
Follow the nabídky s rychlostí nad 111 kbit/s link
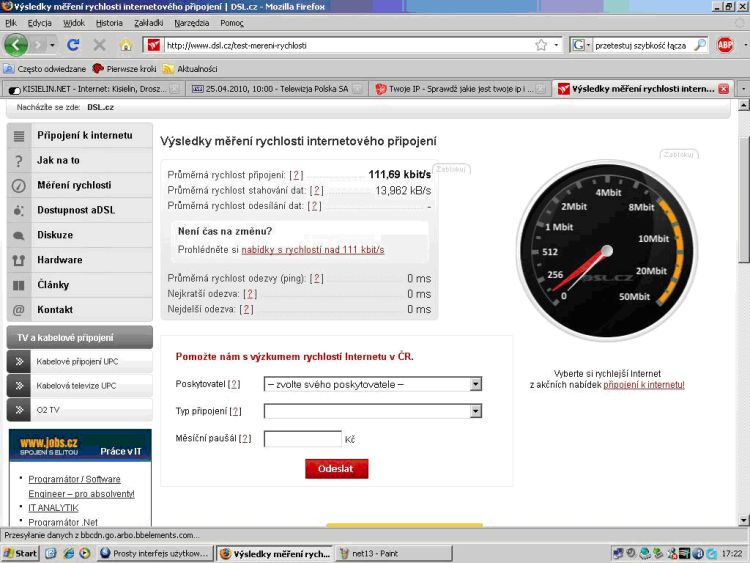coord(312,249)
